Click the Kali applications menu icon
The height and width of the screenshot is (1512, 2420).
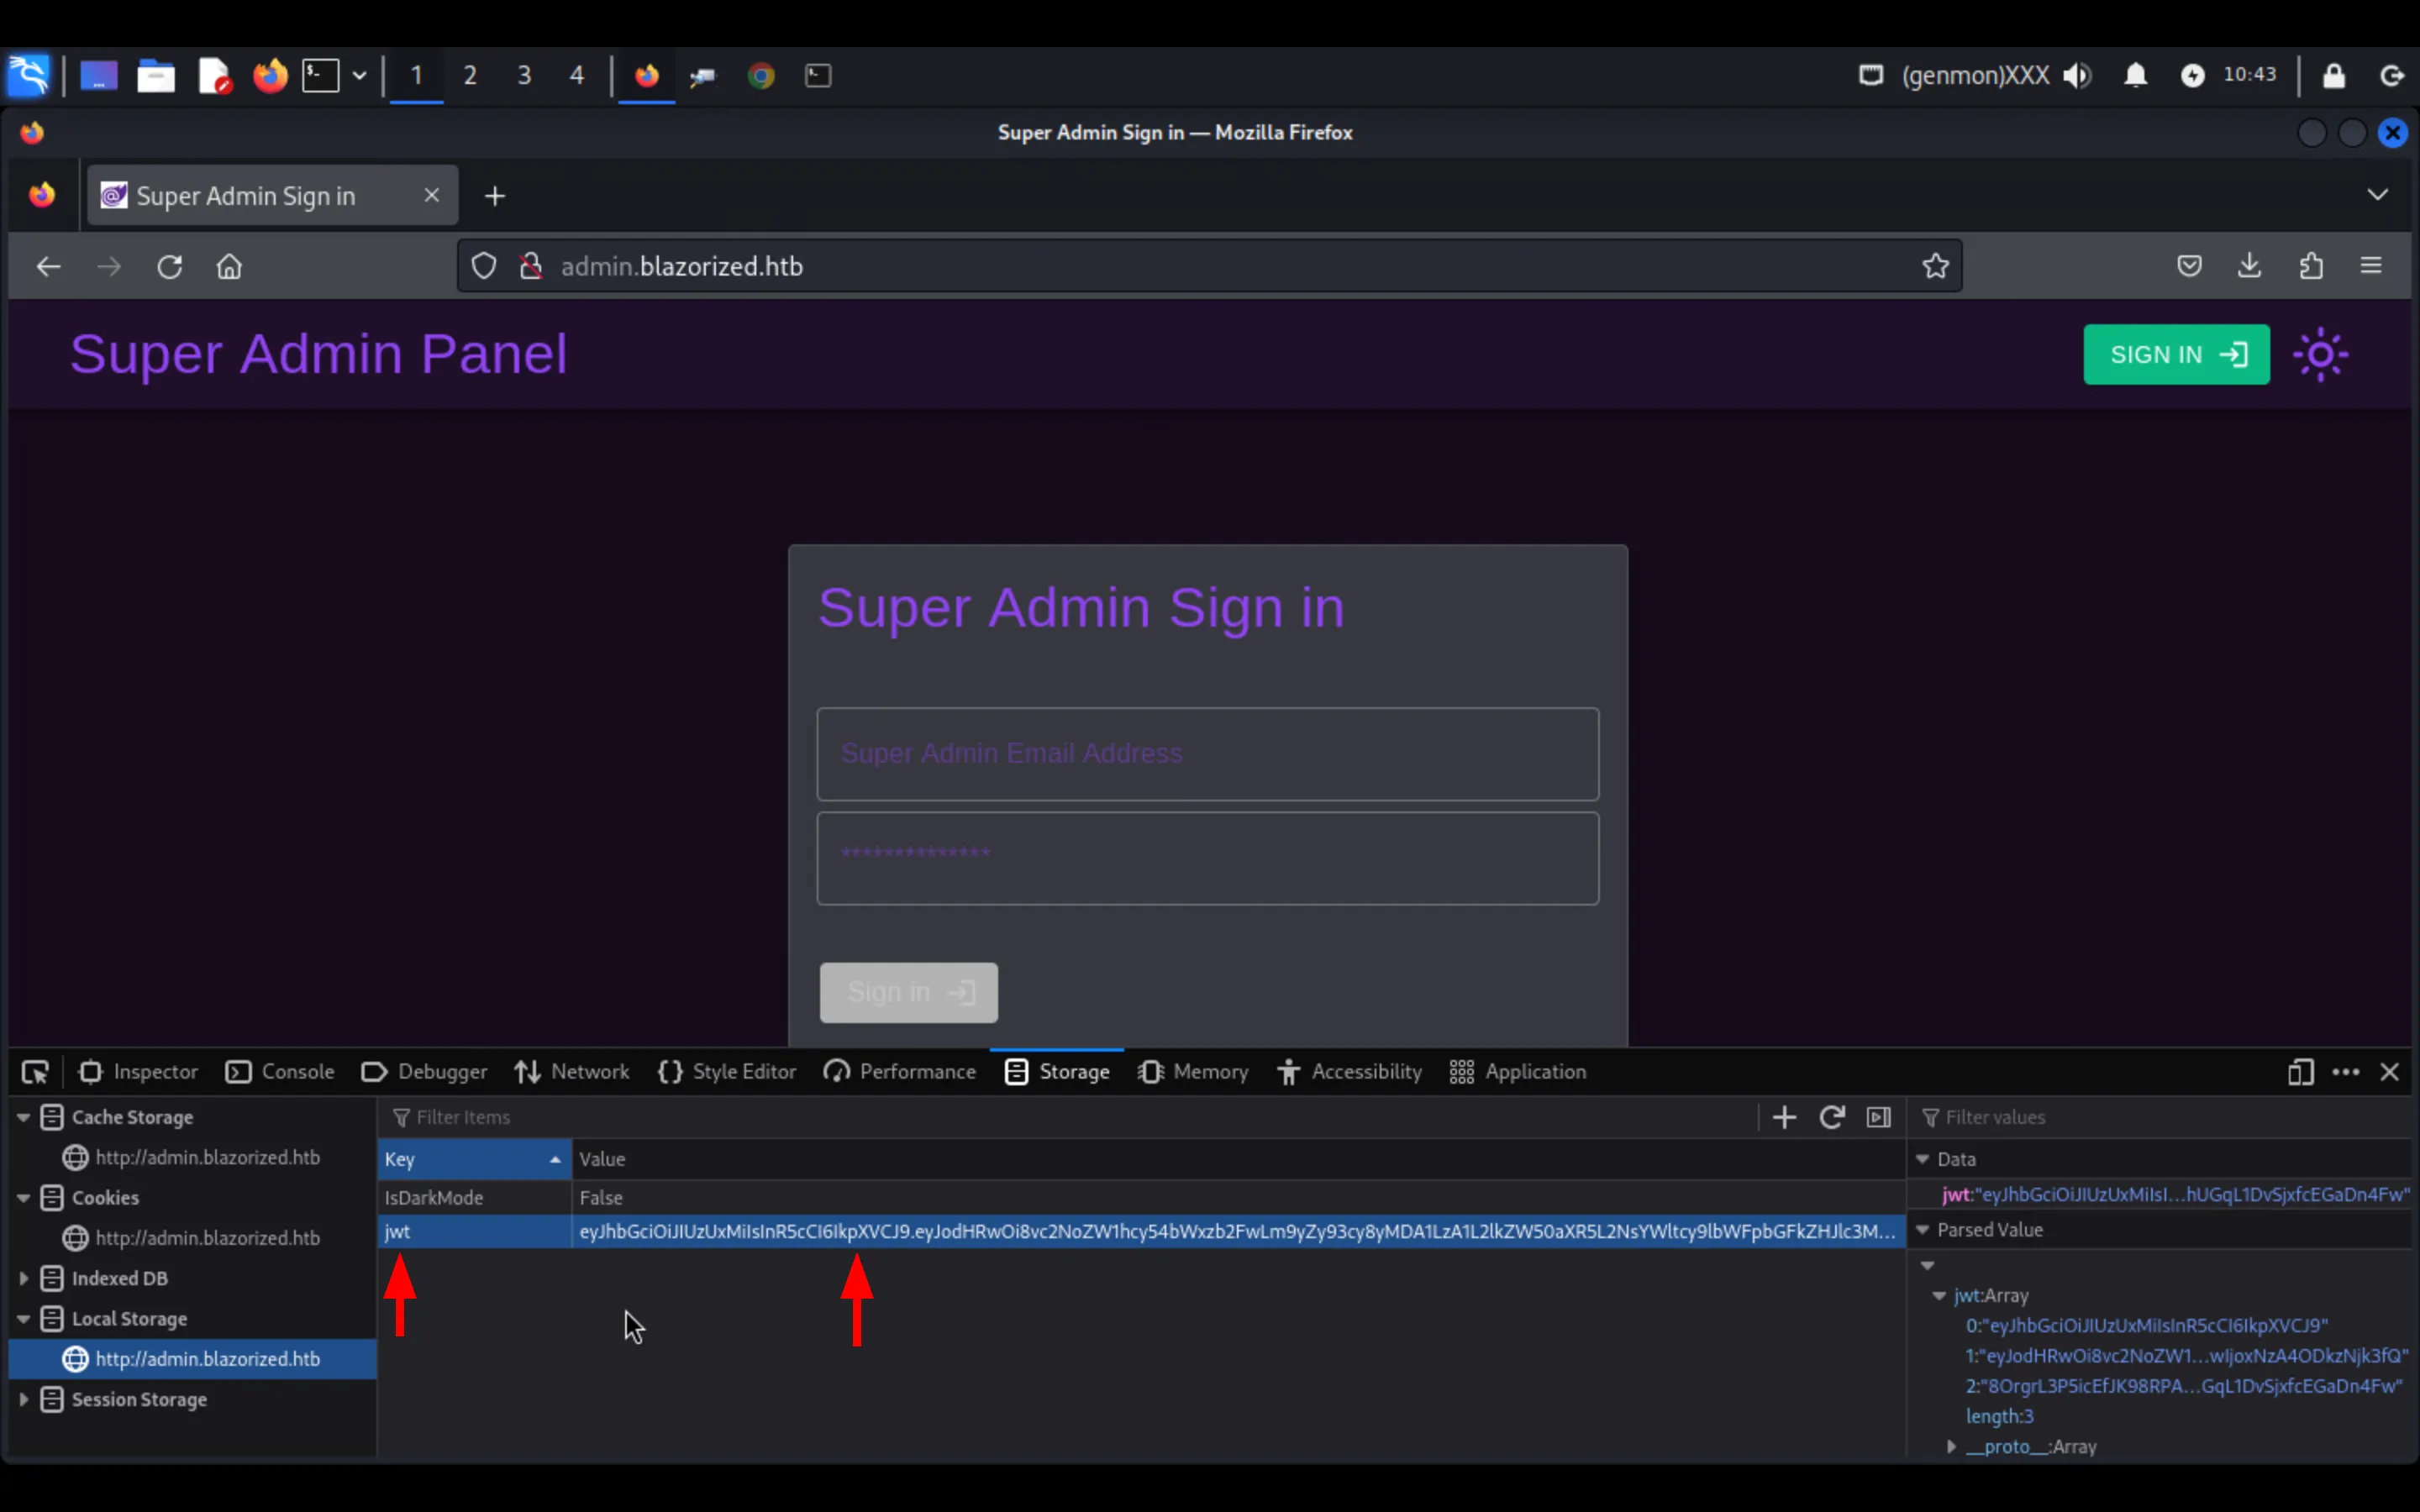[x=28, y=75]
